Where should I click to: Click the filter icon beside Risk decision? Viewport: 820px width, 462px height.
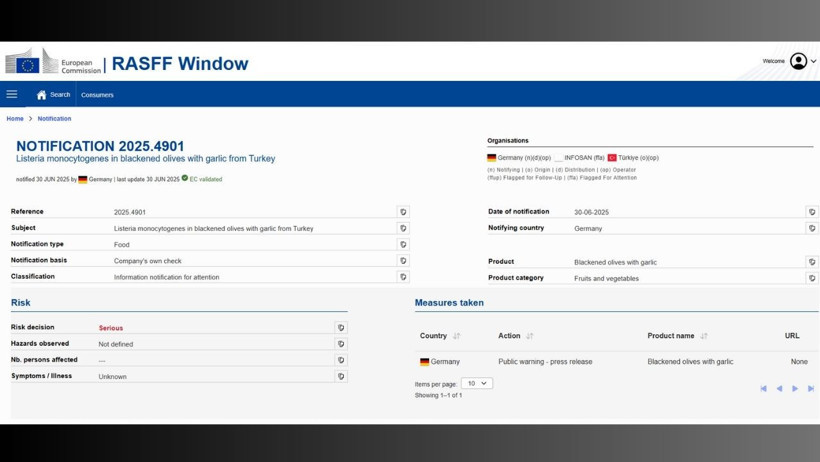click(341, 328)
